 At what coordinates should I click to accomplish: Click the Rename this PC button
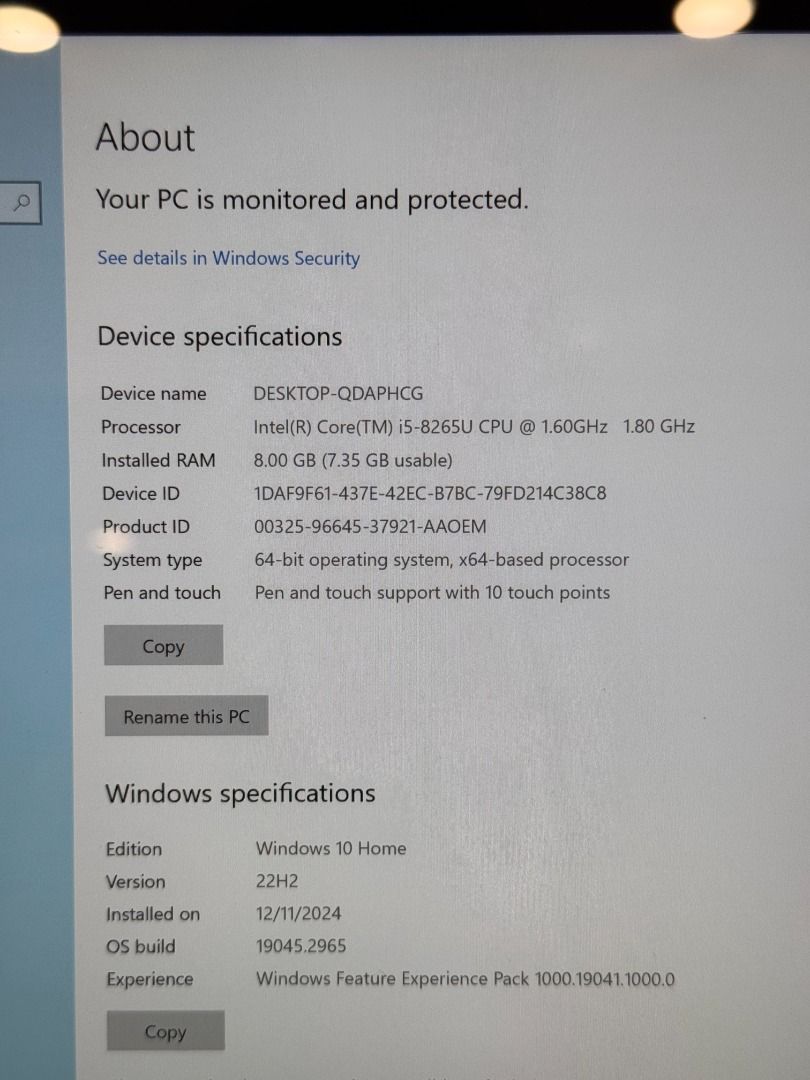tap(186, 716)
